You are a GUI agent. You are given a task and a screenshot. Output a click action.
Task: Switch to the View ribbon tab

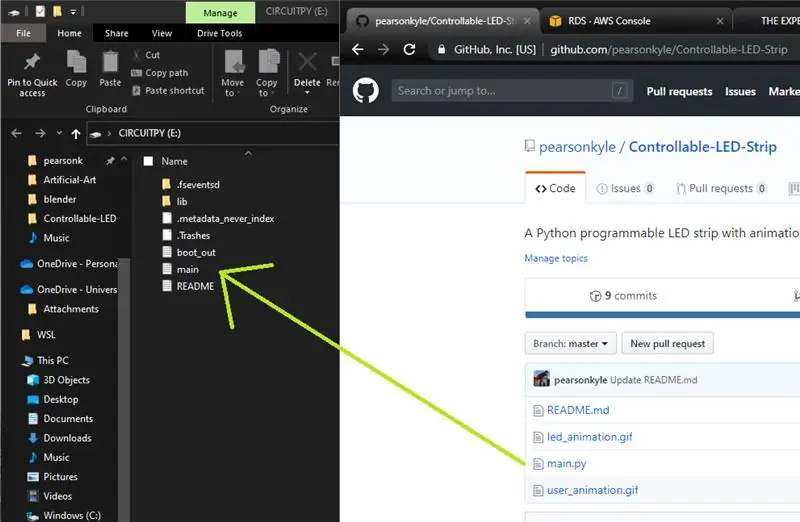pyautogui.click(x=162, y=33)
